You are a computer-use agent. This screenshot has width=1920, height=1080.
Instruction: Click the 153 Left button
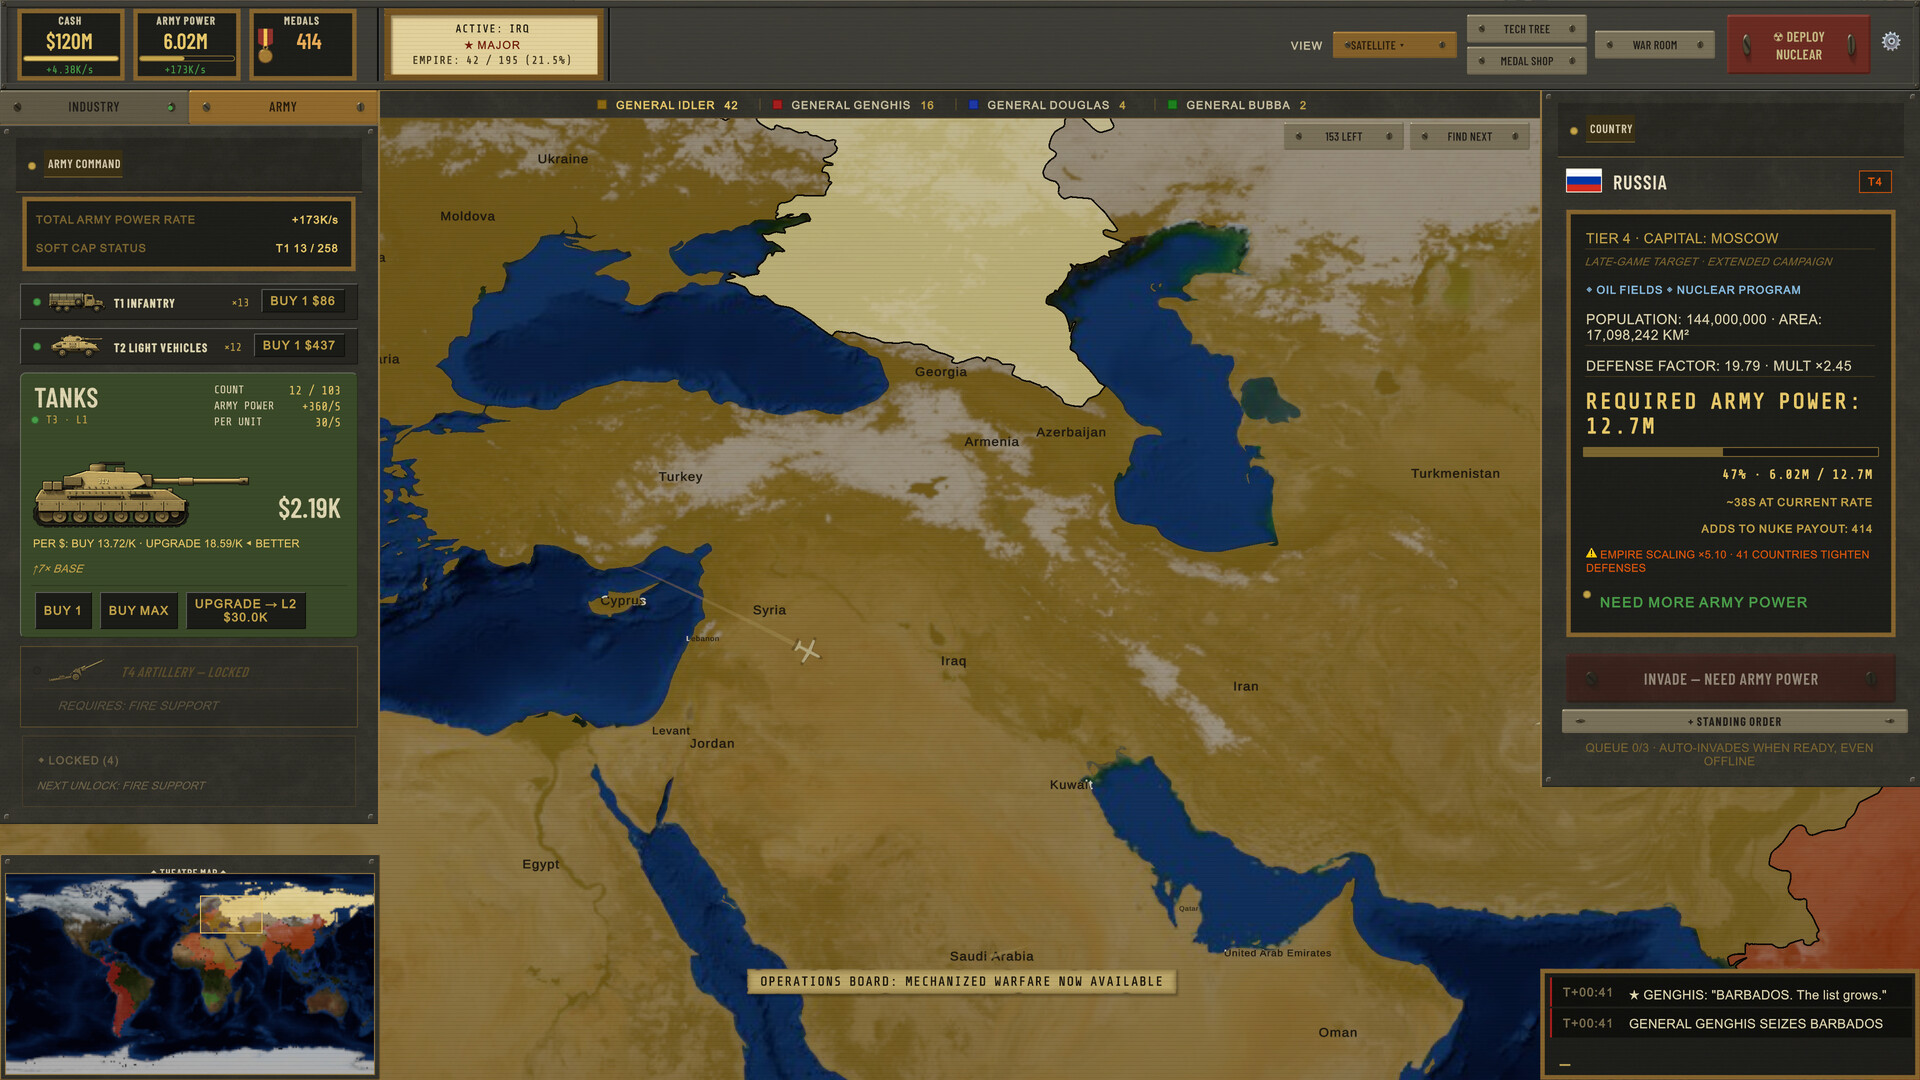pos(1343,137)
